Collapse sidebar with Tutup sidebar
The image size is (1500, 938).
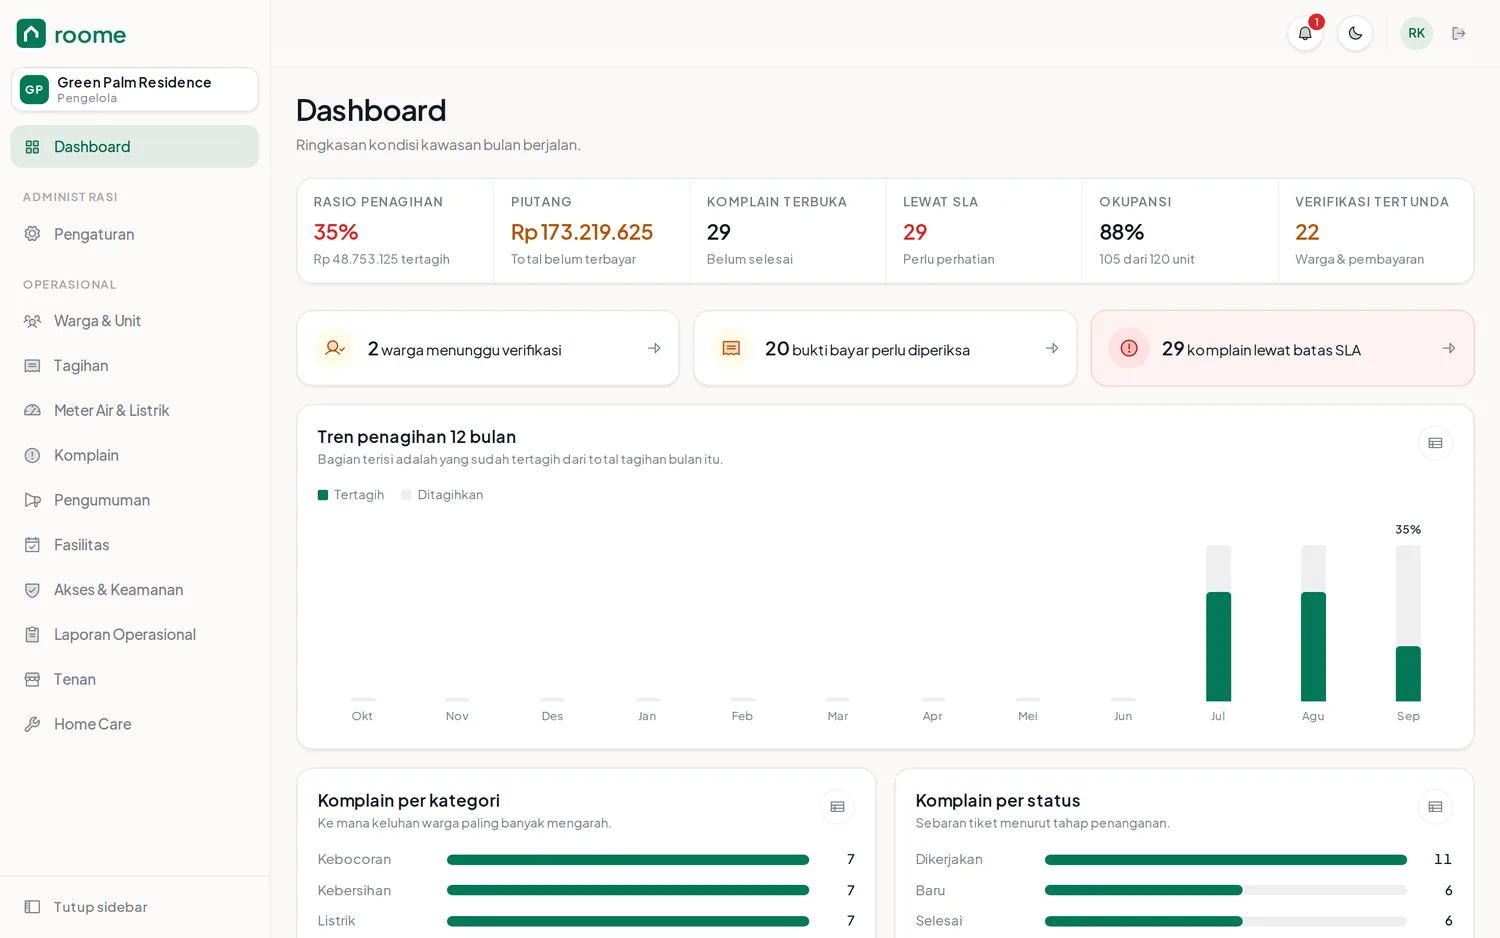coord(135,907)
